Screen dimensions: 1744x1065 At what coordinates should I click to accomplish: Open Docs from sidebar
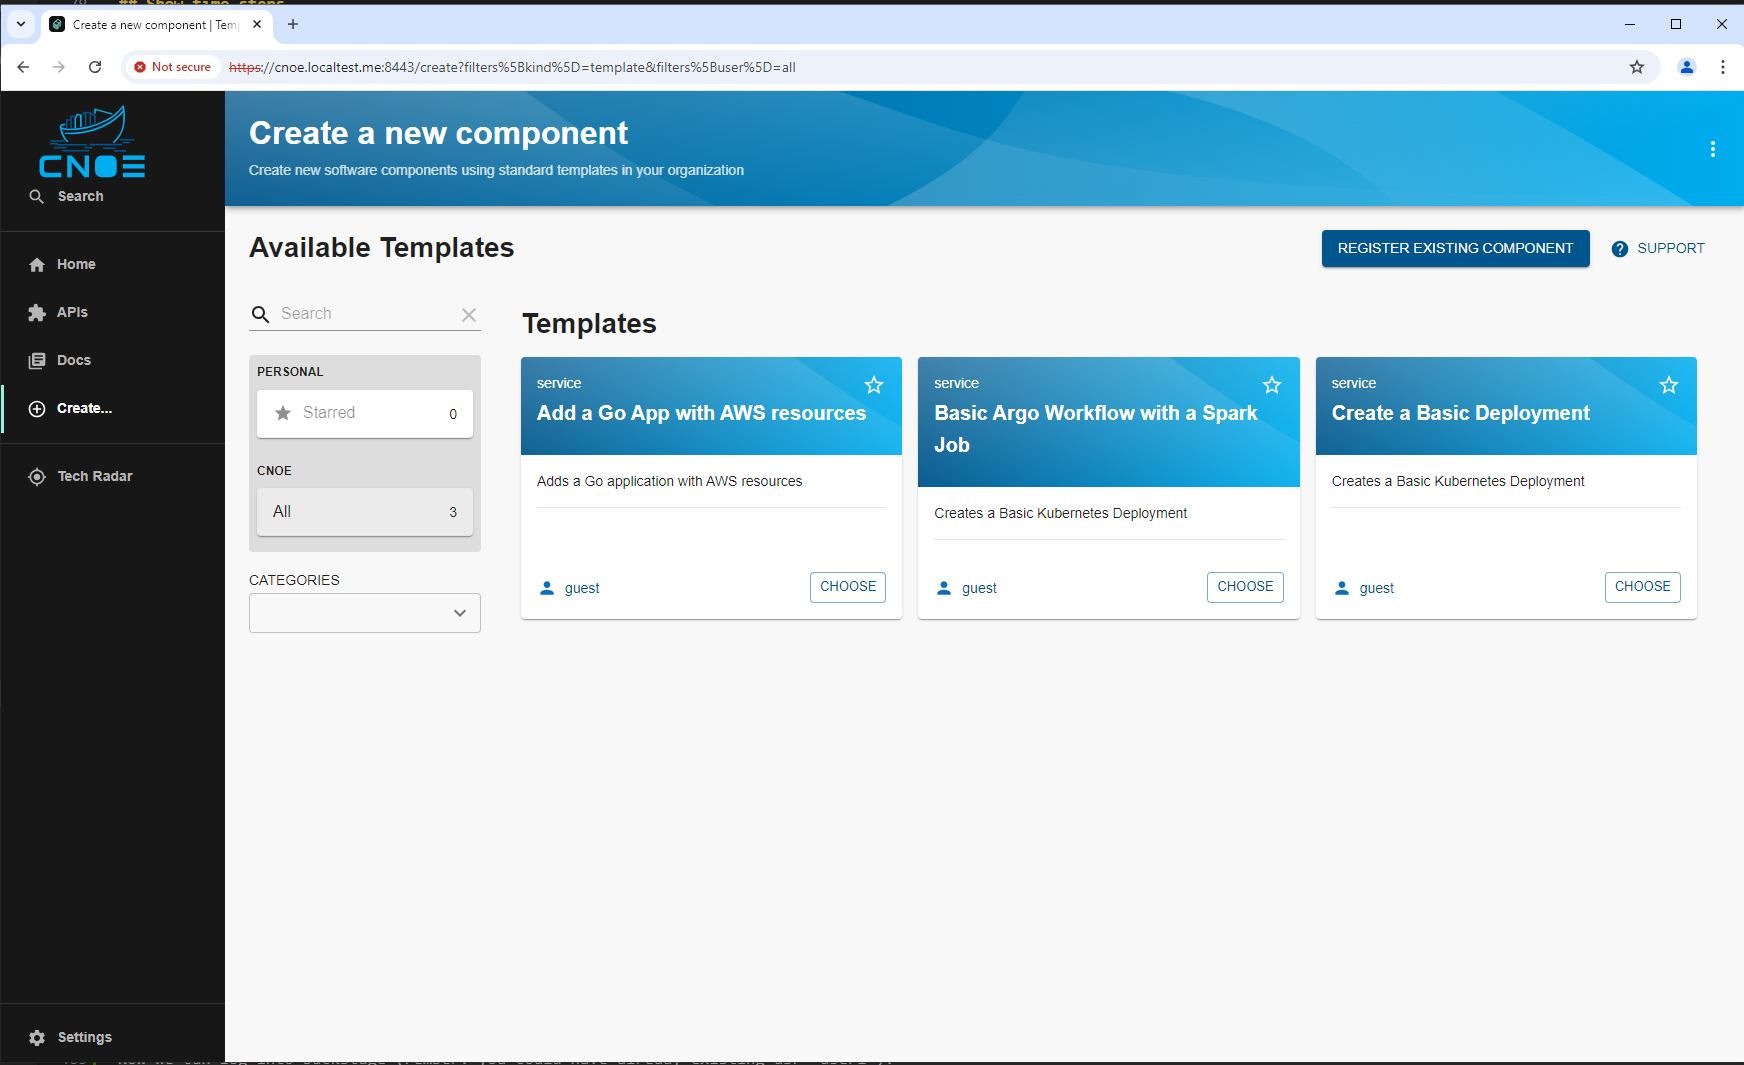pos(73,360)
